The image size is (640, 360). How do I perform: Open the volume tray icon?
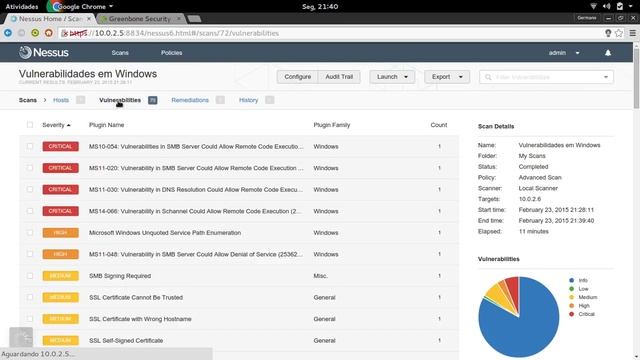(607, 6)
